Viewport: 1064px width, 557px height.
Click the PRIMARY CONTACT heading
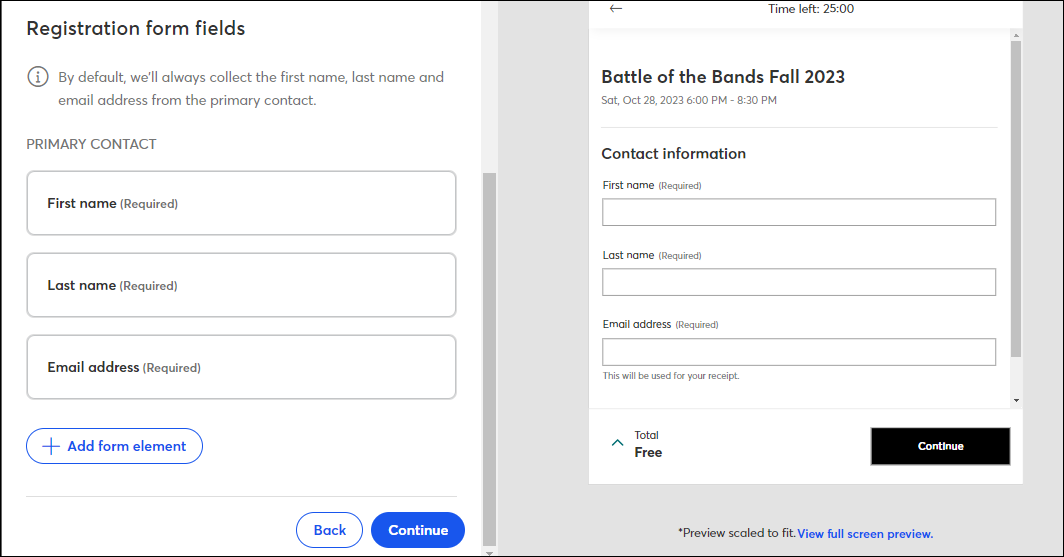coord(92,144)
